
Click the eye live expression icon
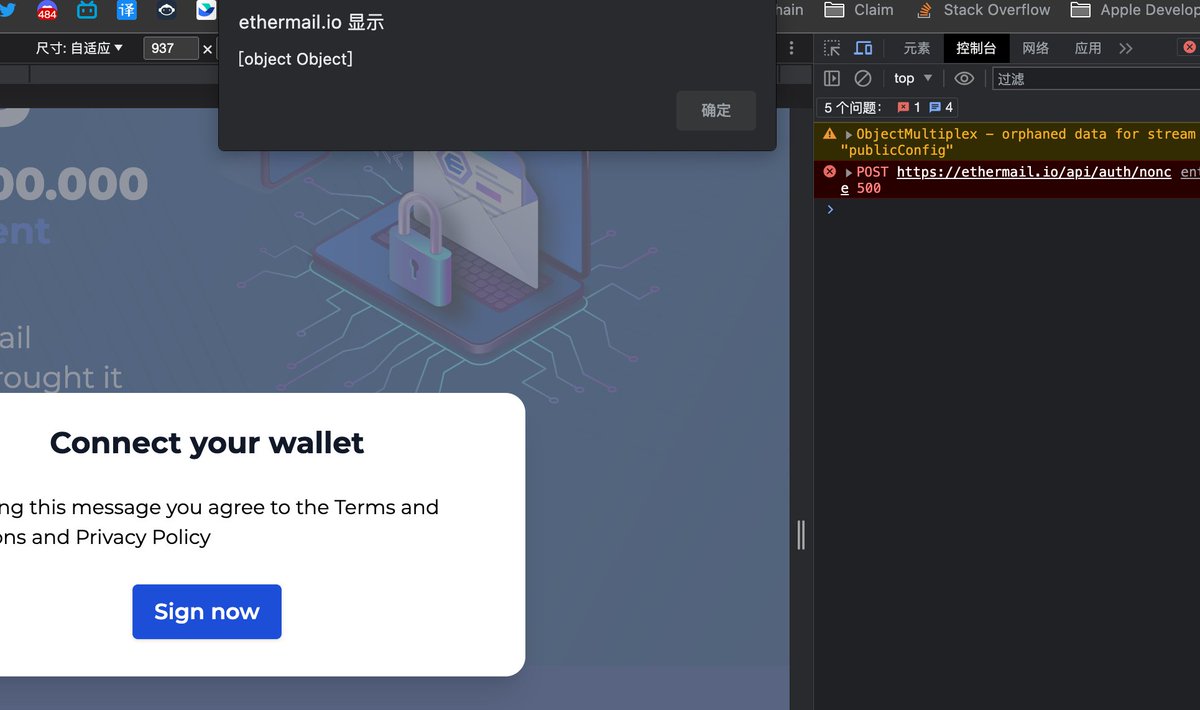tap(964, 78)
